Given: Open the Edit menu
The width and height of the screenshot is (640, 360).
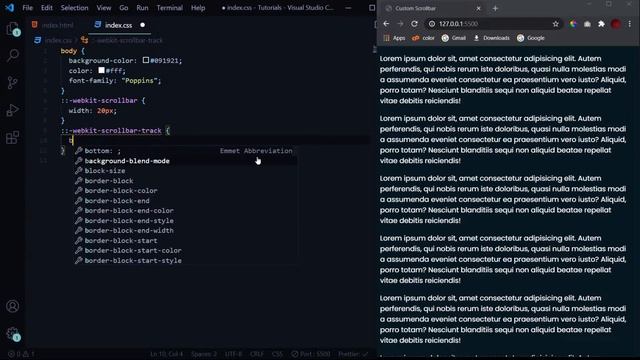Looking at the screenshot, I should click(x=47, y=8).
